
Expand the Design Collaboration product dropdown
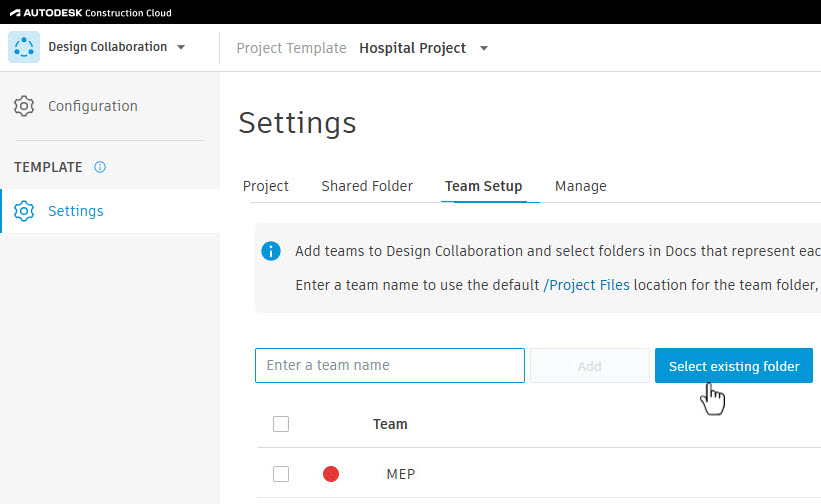(181, 47)
